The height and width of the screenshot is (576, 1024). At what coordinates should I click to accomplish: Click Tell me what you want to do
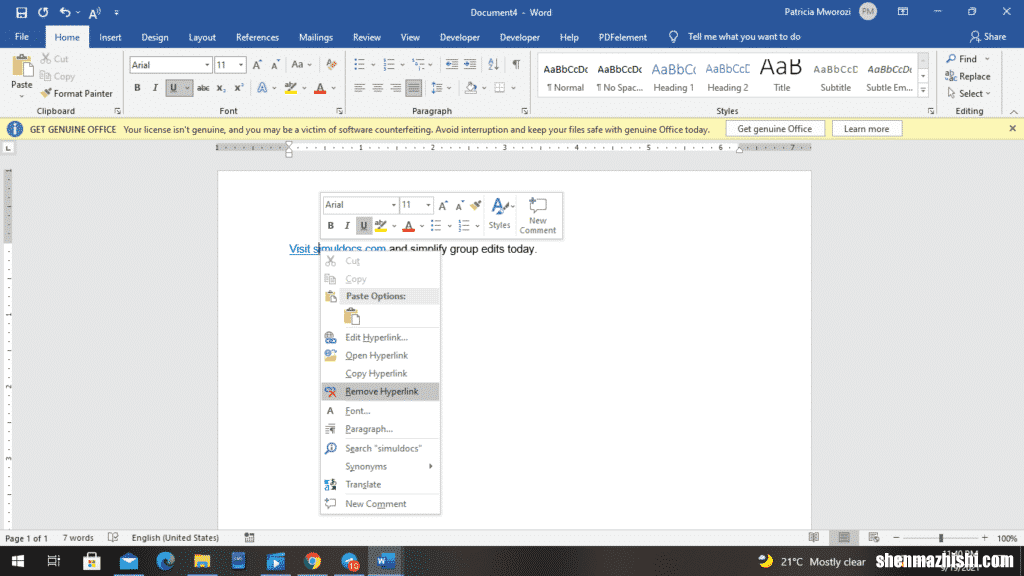[x=744, y=37]
